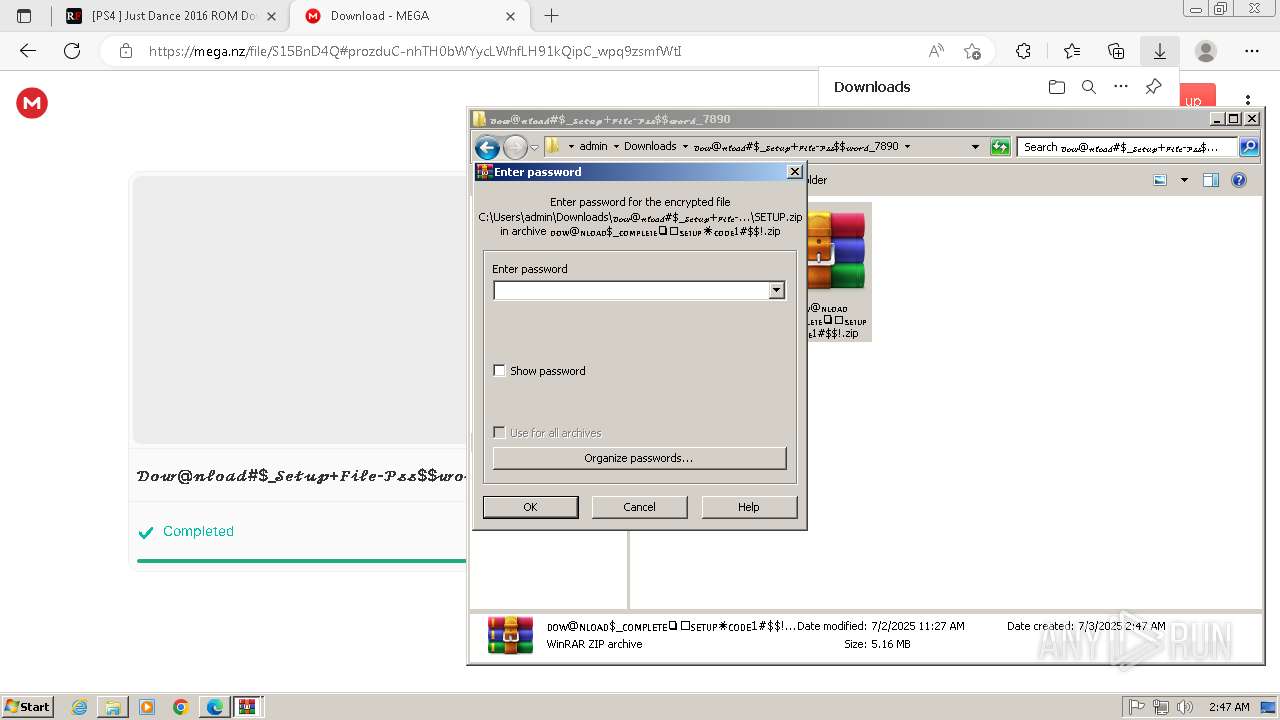Viewport: 1280px width, 720px height.
Task: Click the Explorer search magnifier icon
Action: point(1249,147)
